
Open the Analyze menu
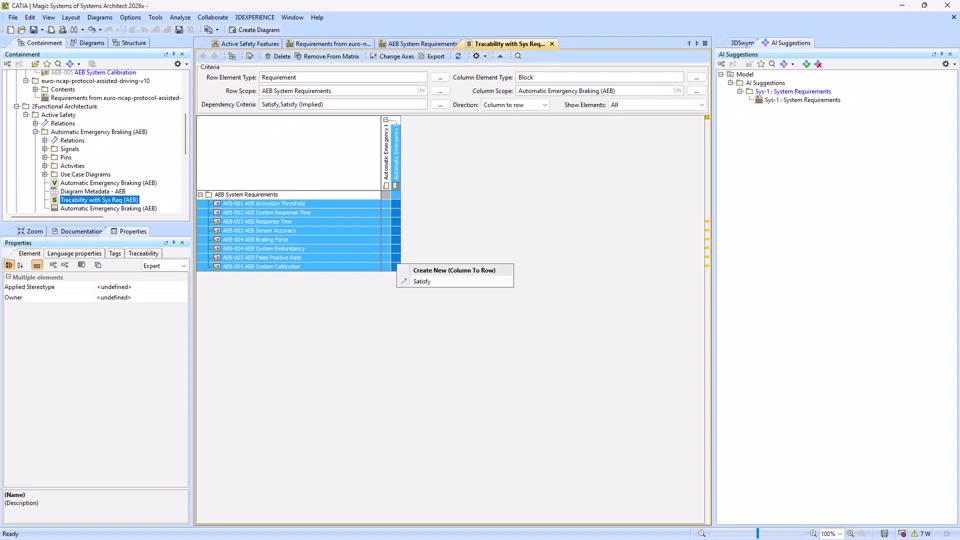click(x=180, y=17)
